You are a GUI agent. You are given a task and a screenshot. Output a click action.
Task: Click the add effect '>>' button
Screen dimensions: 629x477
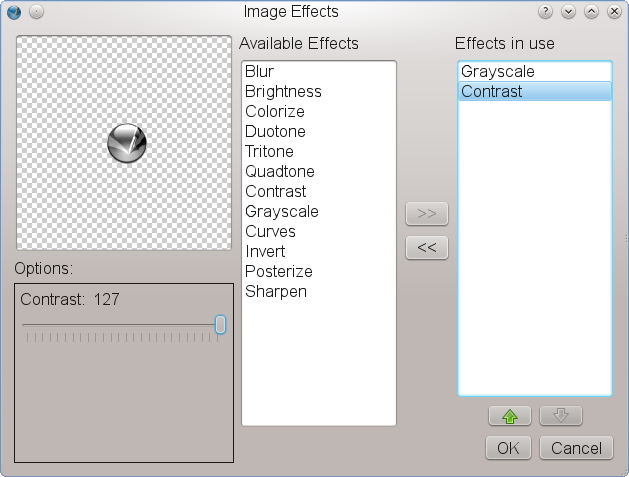coord(426,214)
